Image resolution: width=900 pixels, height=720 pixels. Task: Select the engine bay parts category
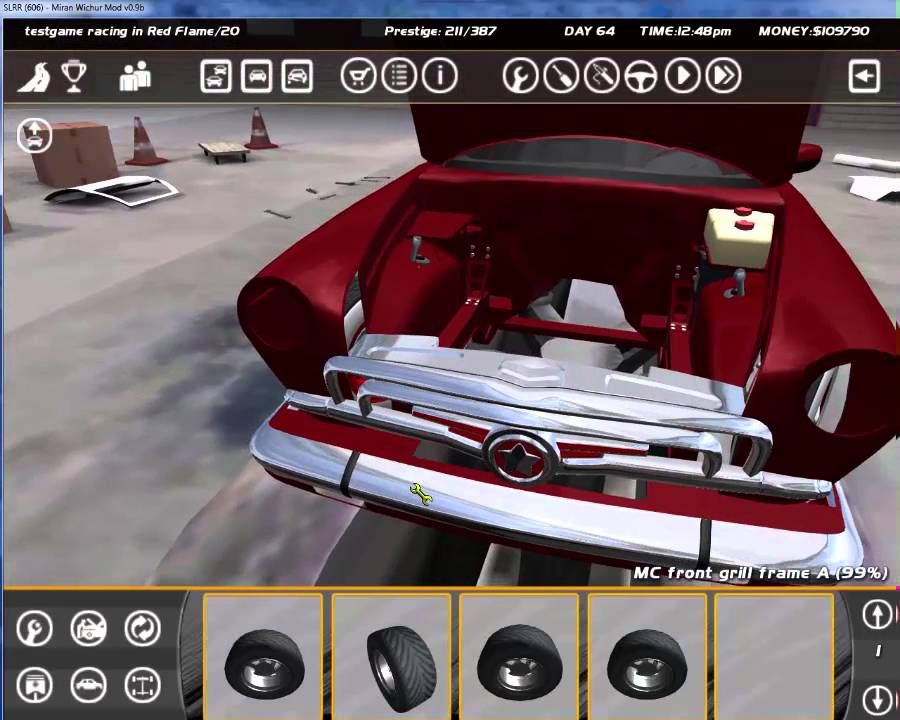pyautogui.click(x=88, y=628)
